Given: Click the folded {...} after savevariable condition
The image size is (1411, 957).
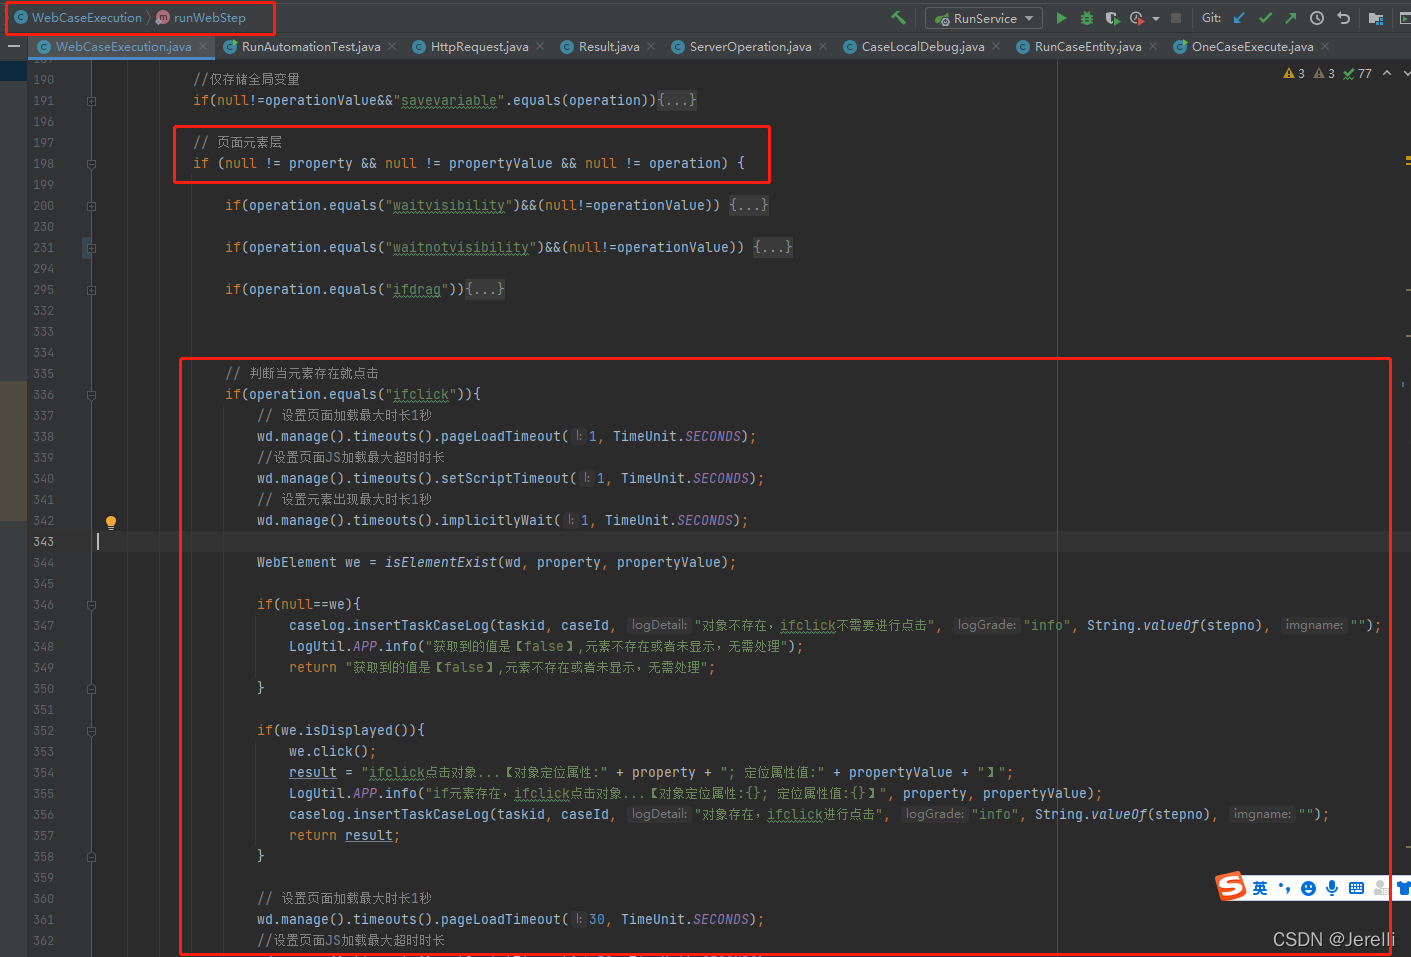Looking at the screenshot, I should tap(677, 100).
